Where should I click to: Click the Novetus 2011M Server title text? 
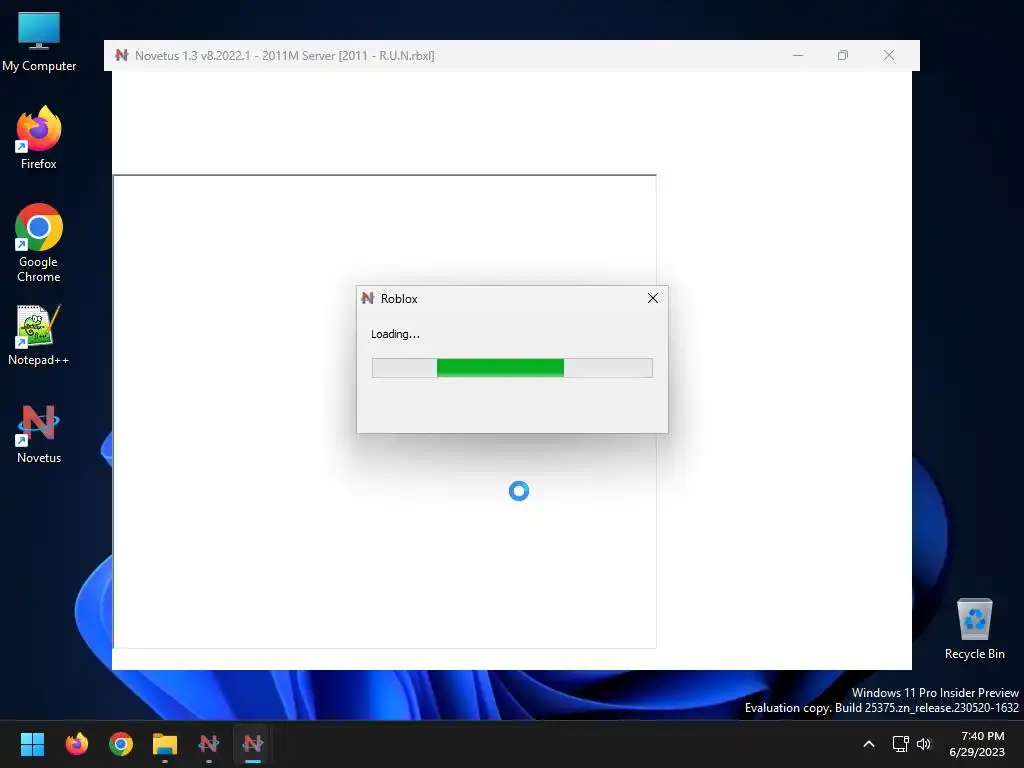click(x=285, y=56)
